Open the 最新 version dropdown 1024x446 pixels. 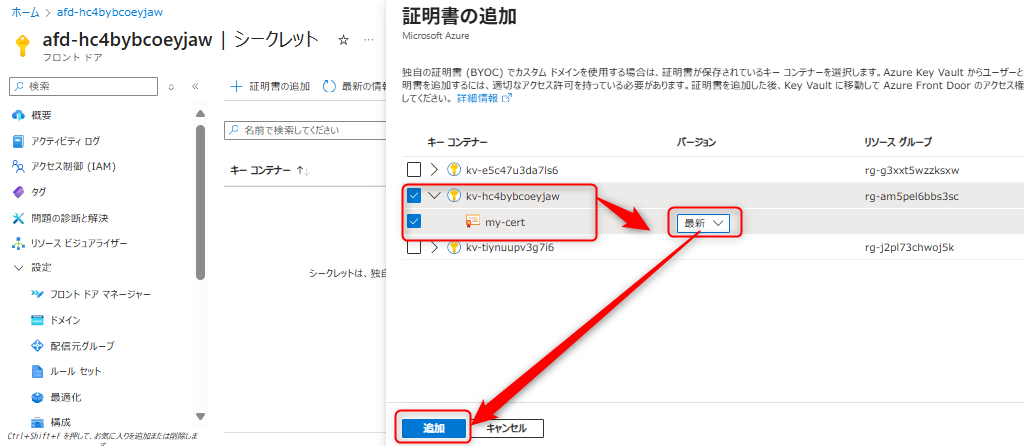[x=703, y=223]
